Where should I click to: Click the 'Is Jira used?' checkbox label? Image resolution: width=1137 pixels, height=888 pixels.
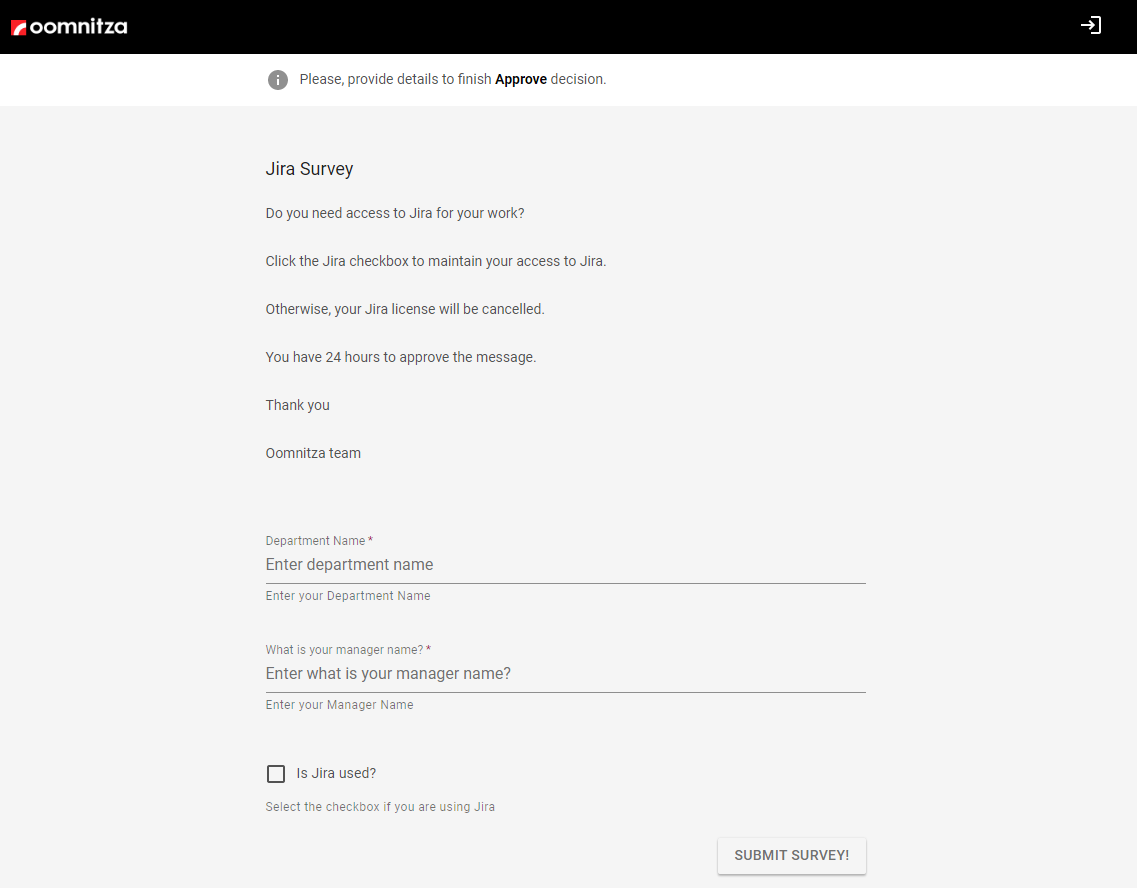point(336,774)
